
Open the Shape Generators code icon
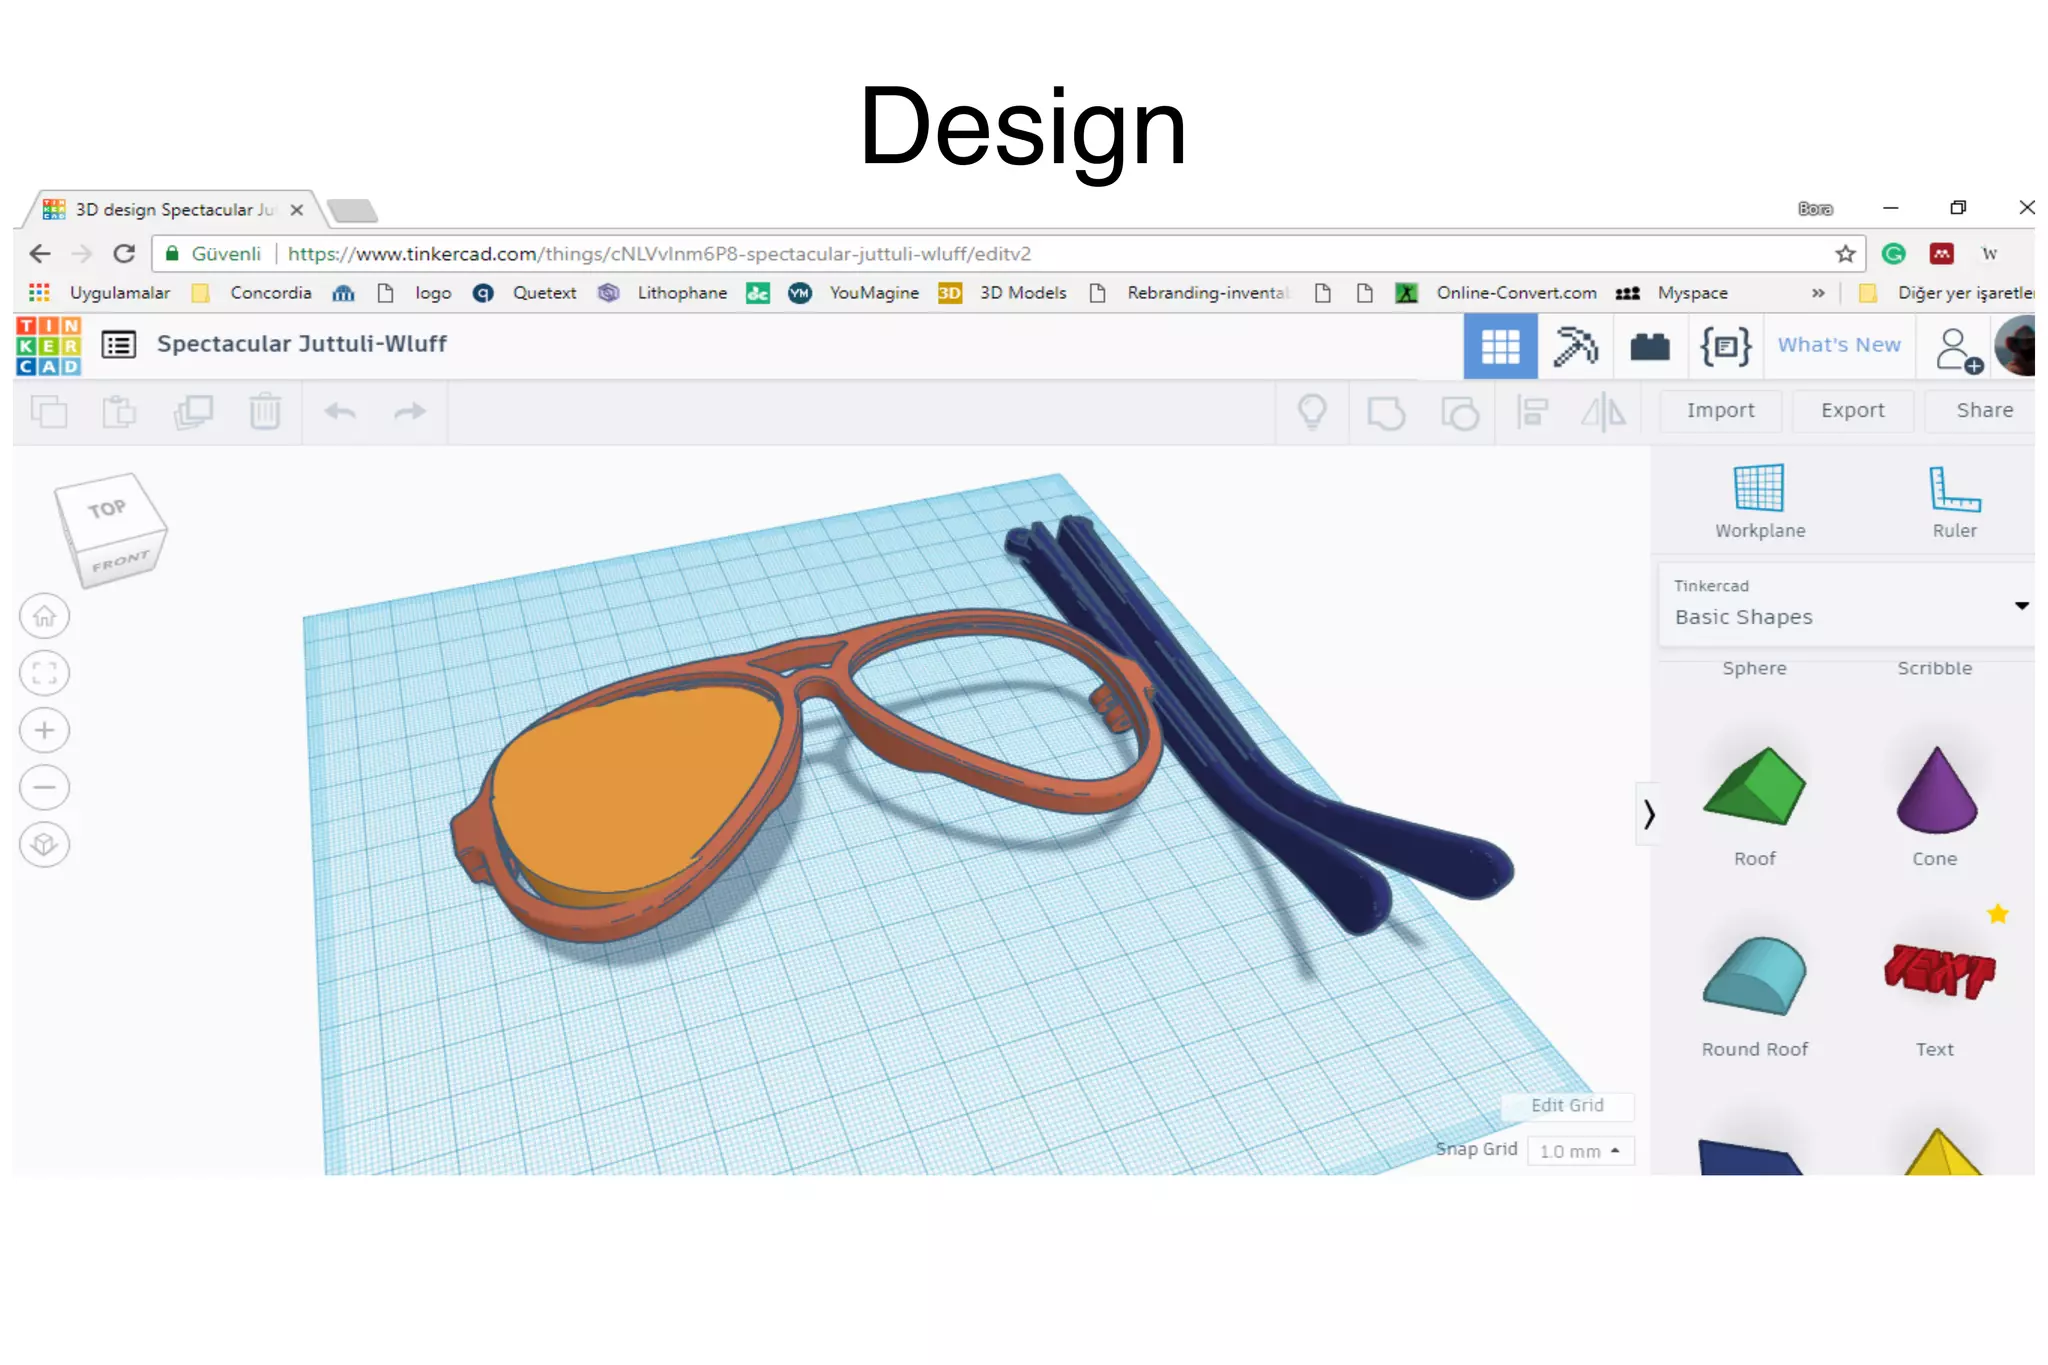(1726, 346)
